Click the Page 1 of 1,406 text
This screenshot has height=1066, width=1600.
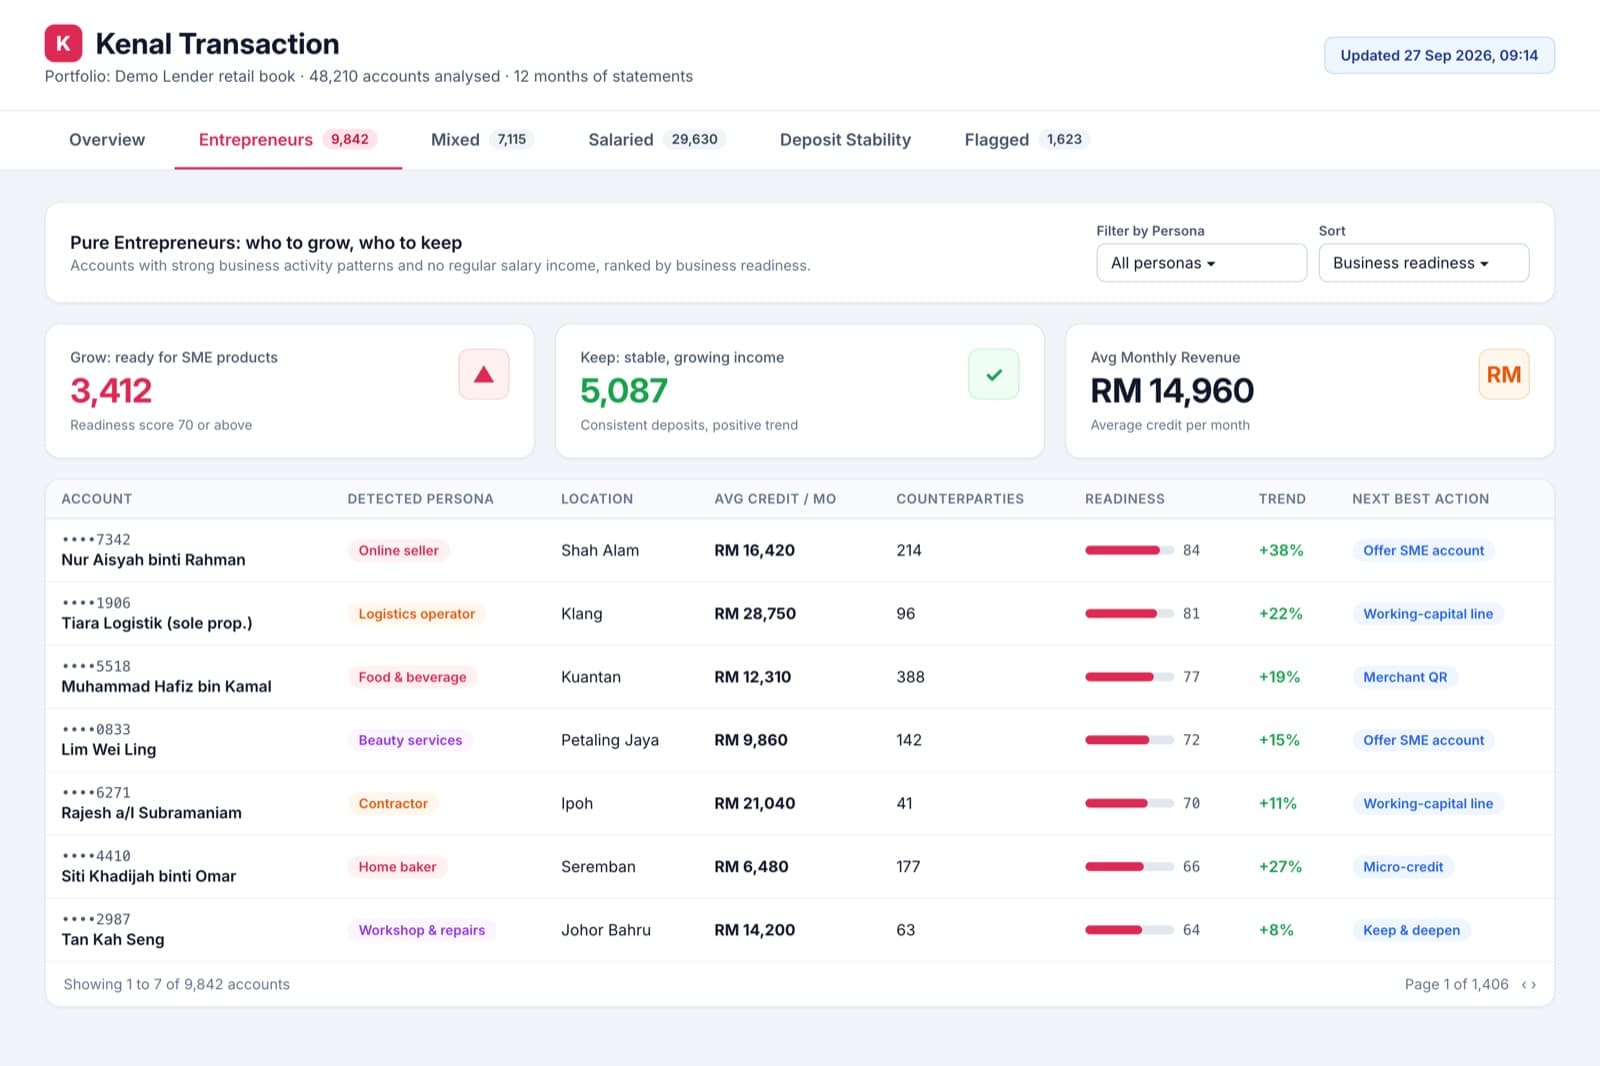[1456, 985]
